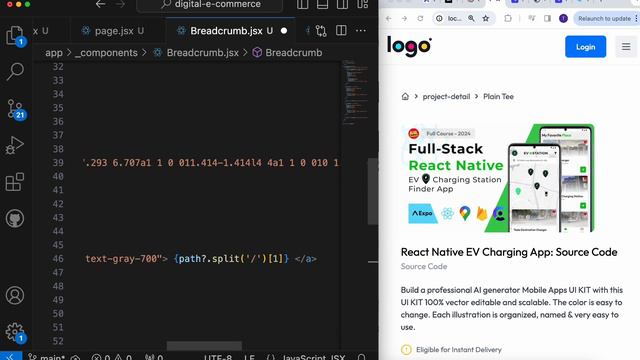Open editor More Actions ellipsis menu
The width and height of the screenshot is (640, 360).
point(361,31)
